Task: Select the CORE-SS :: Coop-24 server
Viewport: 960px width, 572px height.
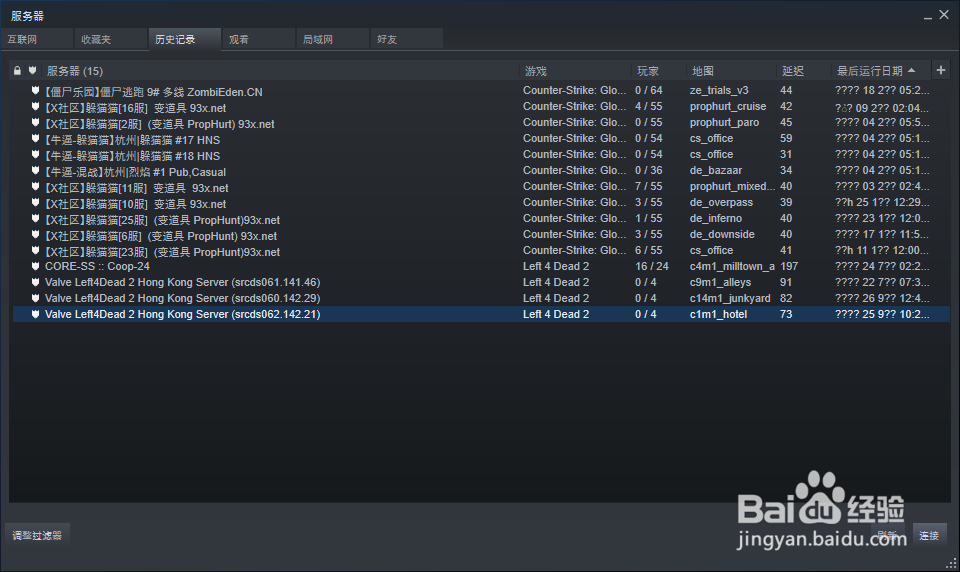Action: (x=481, y=266)
